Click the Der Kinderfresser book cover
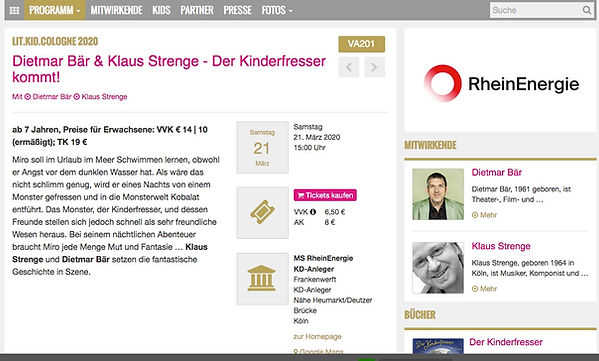 (x=438, y=346)
